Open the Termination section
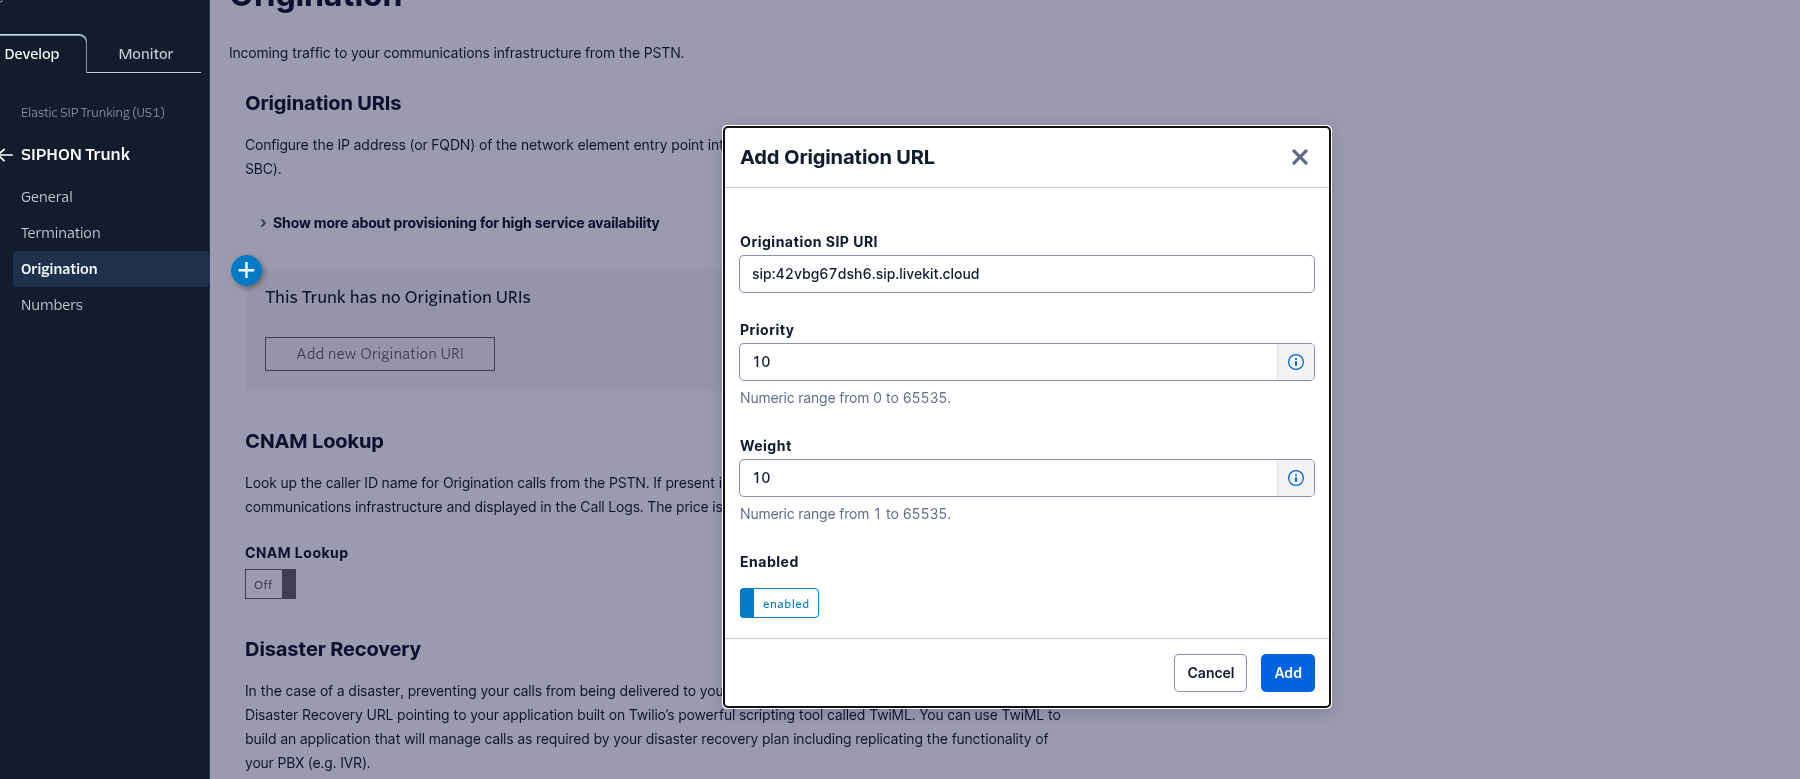Viewport: 1800px width, 779px height. pos(61,233)
